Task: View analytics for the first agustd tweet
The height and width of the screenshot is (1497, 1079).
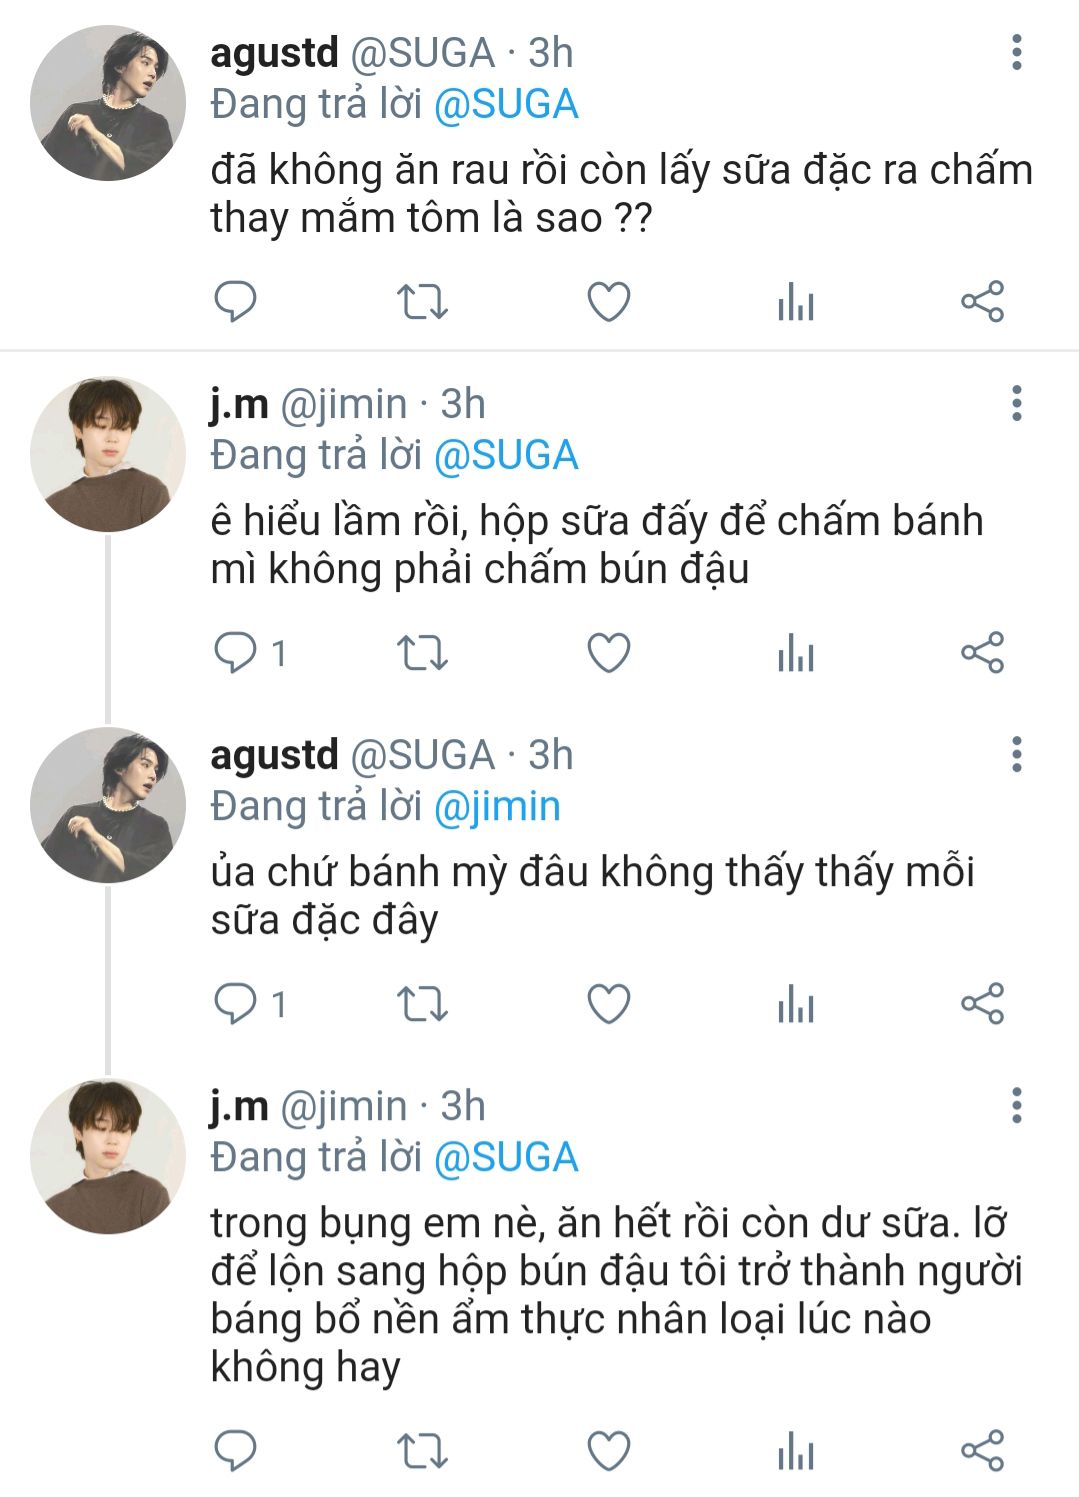Action: (x=795, y=301)
